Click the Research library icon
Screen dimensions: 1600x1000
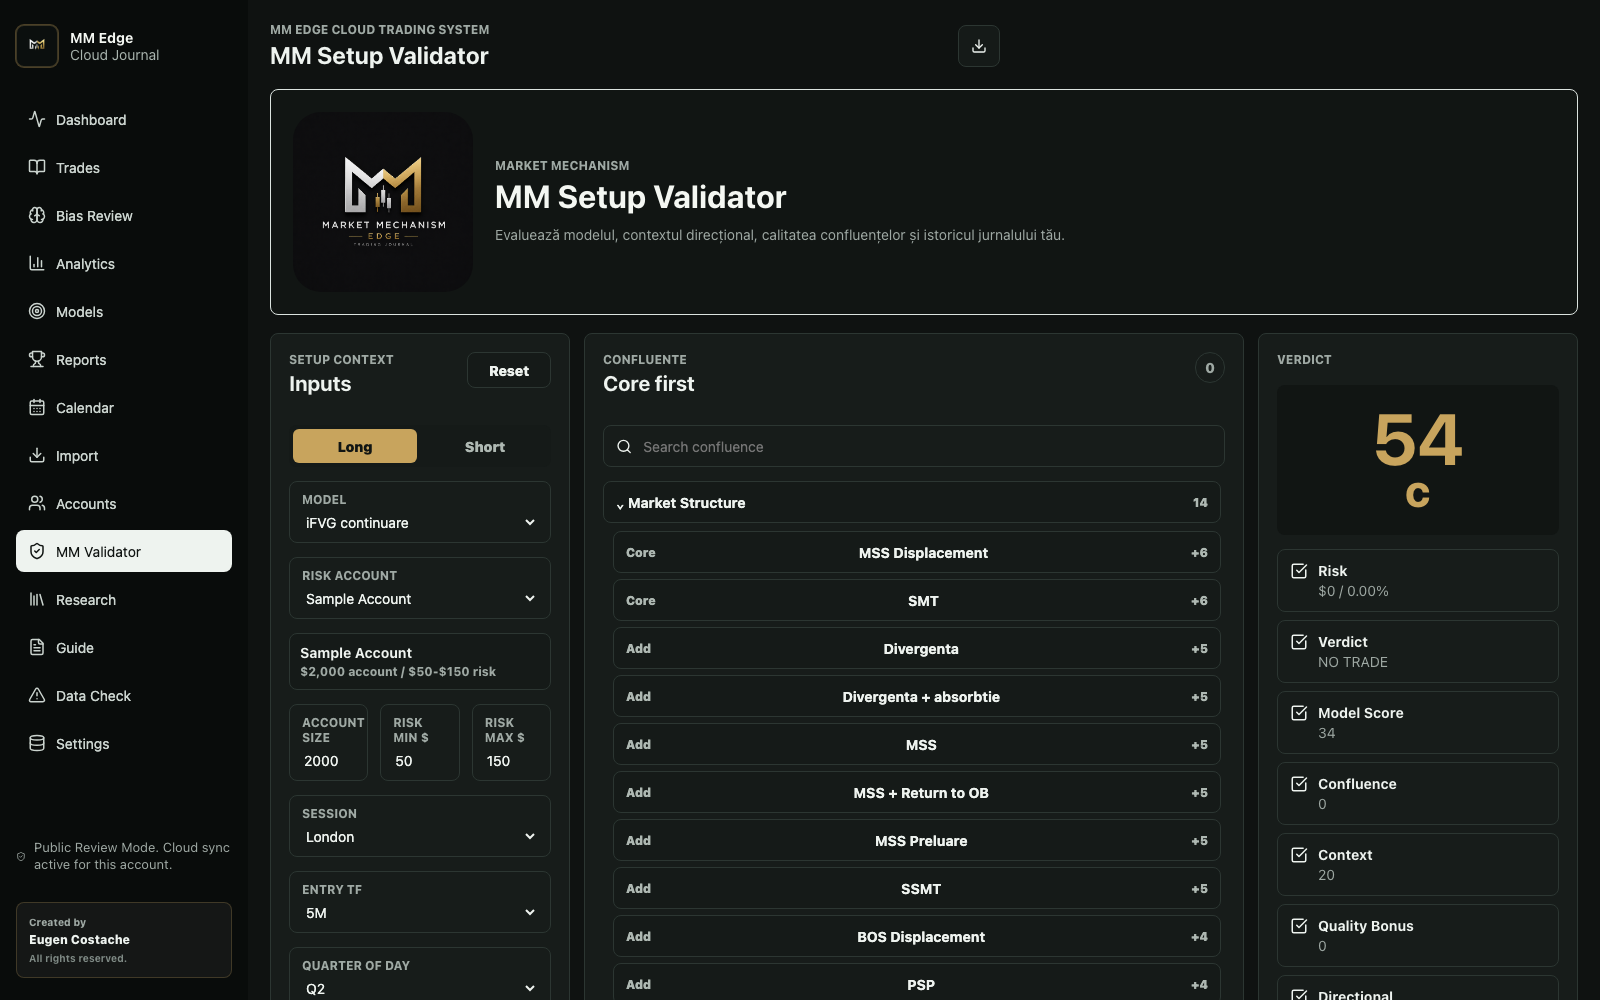click(37, 599)
